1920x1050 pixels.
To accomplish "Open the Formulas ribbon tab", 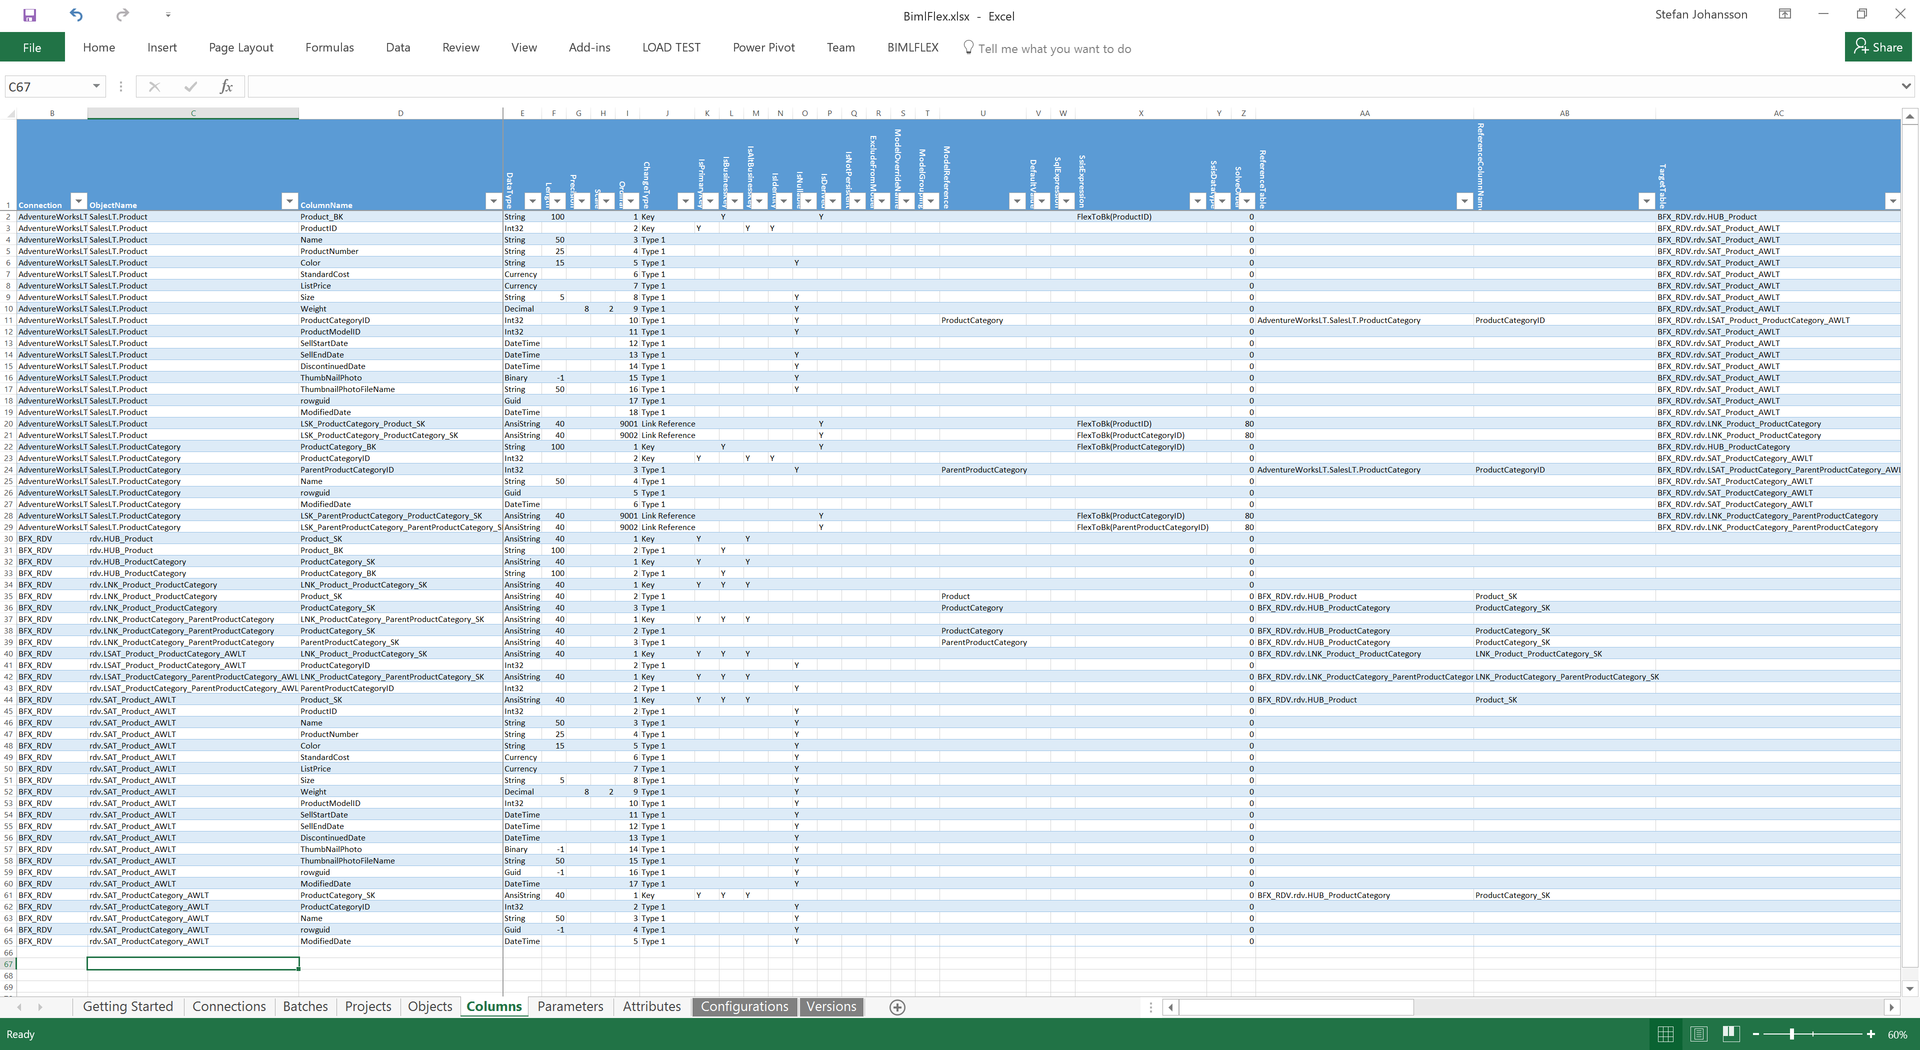I will (x=330, y=47).
